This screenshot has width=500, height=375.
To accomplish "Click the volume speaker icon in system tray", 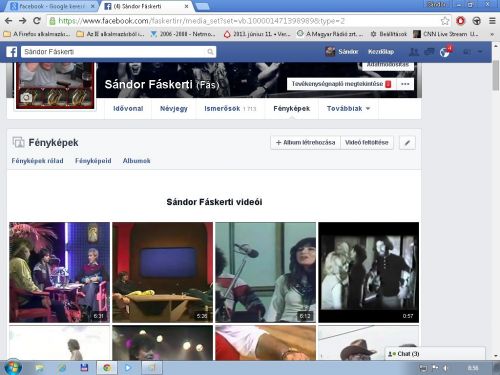I will click(x=446, y=368).
